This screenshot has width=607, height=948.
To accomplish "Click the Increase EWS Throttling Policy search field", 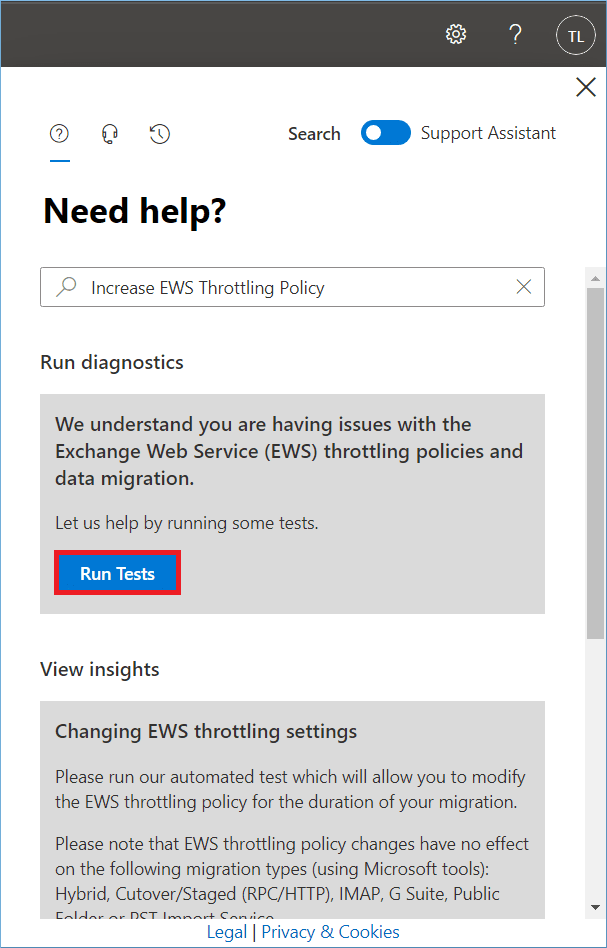I will tap(293, 287).
